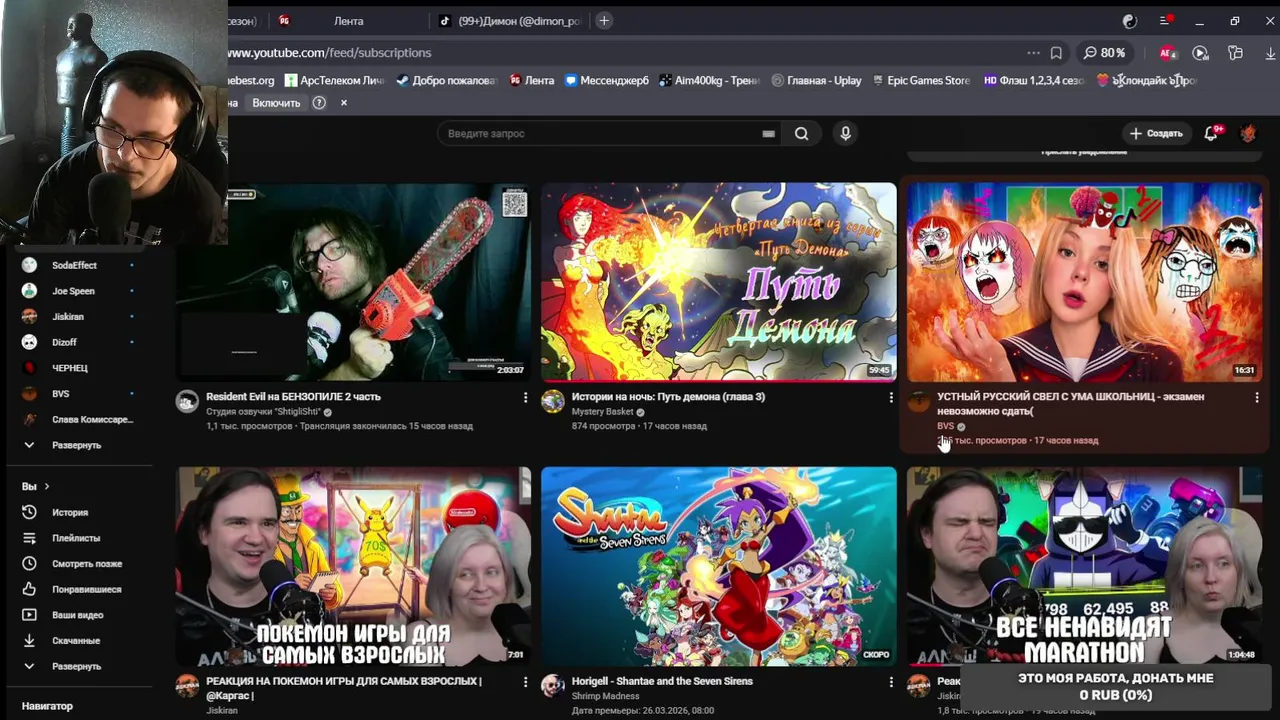Open options for РЕАКЦИЯ НА ПОКЕМОН video

pyautogui.click(x=525, y=682)
